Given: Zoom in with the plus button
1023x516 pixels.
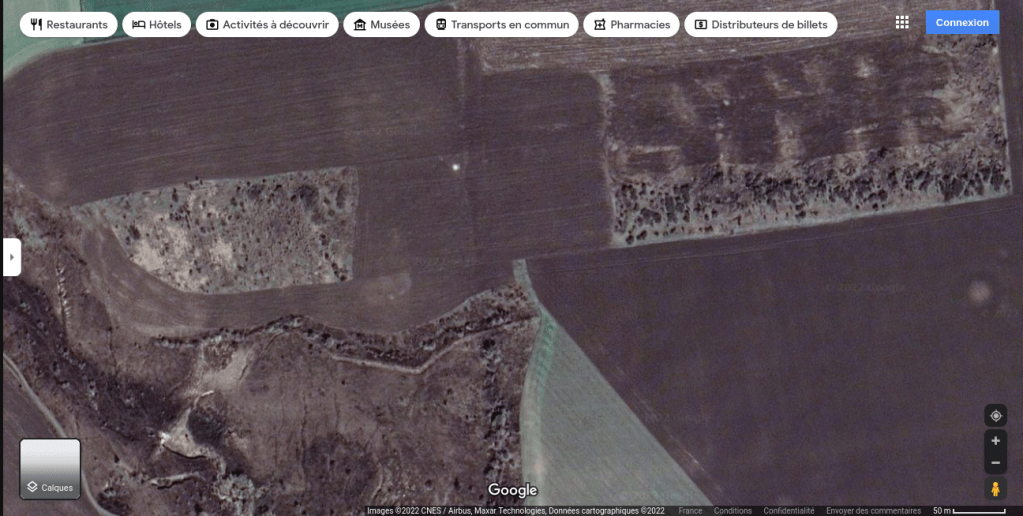Looking at the screenshot, I should [995, 441].
